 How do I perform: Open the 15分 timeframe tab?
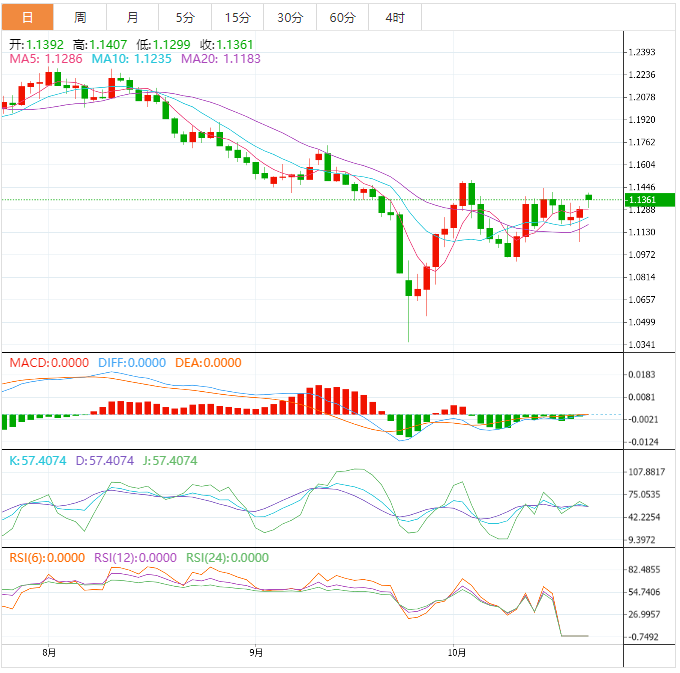pyautogui.click(x=238, y=17)
